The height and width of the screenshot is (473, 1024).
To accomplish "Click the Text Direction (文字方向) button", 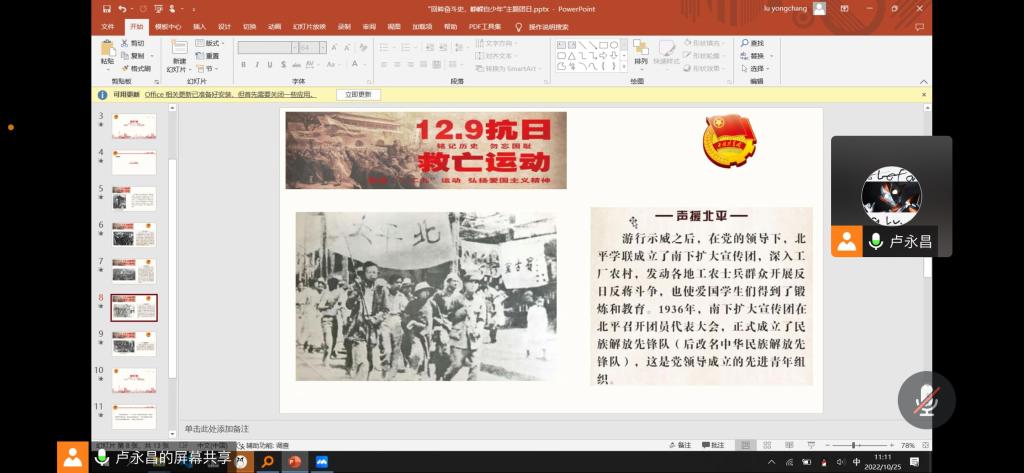I will click(498, 43).
